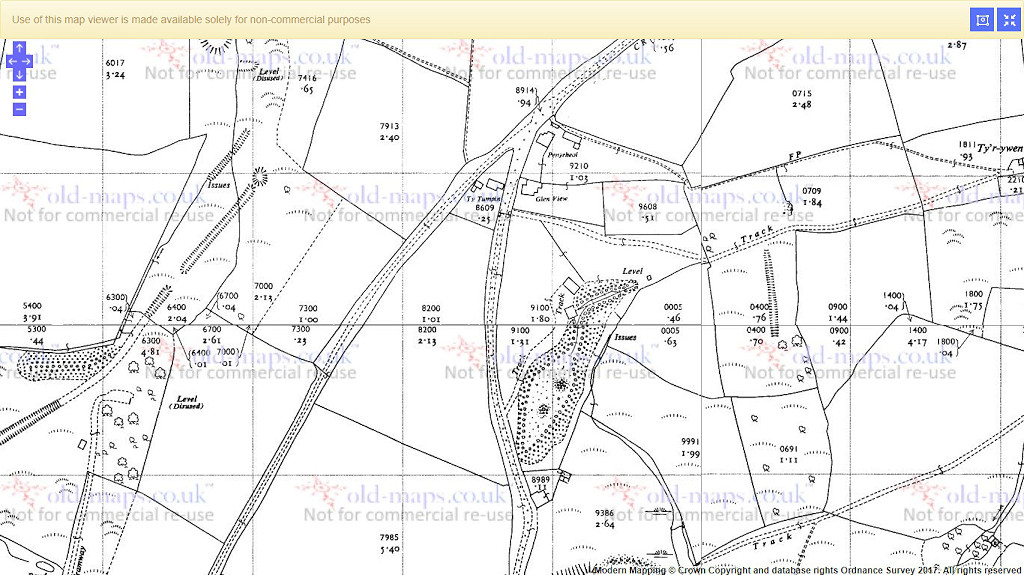
Task: Pan the map up with the arrow
Action: click(x=20, y=48)
